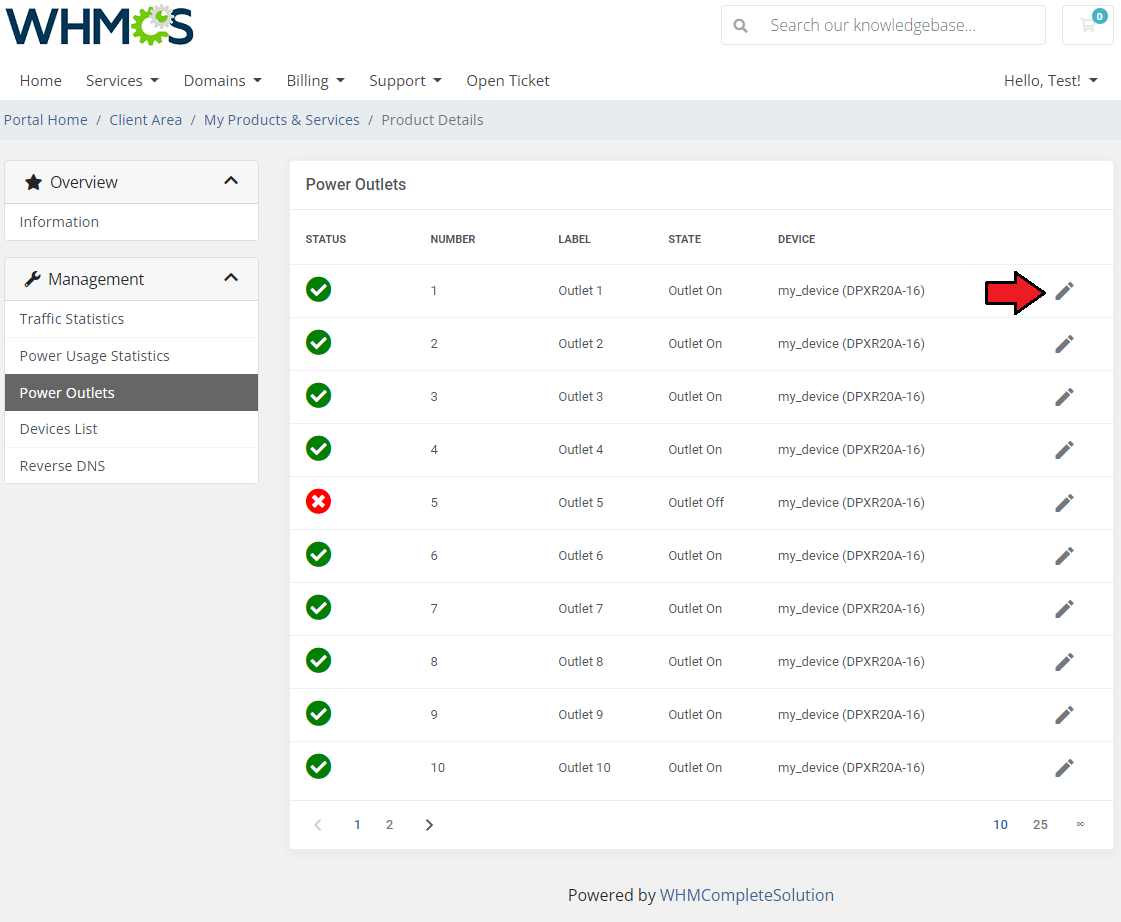
Task: Go to page 1 of the outlets table
Action: coord(357,825)
